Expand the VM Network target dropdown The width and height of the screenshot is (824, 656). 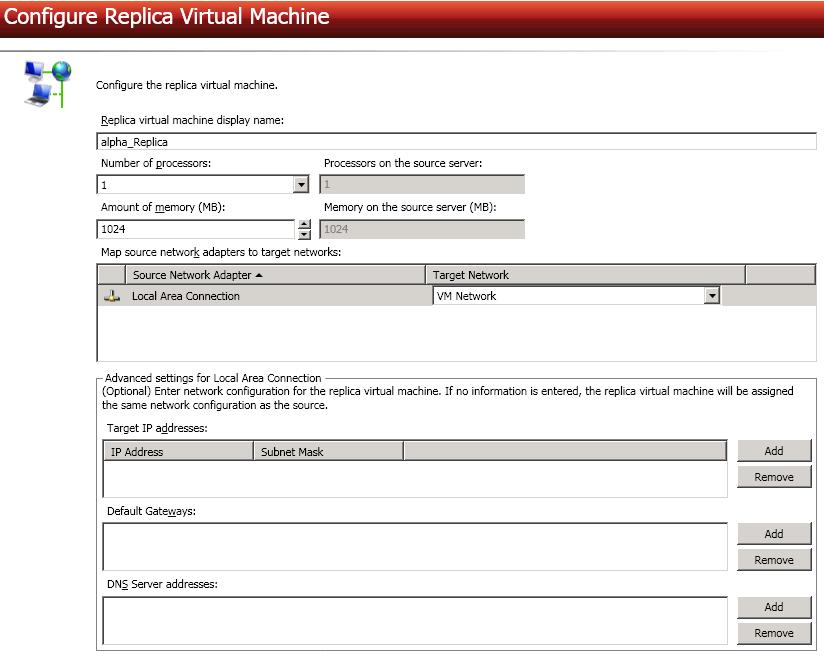(712, 296)
